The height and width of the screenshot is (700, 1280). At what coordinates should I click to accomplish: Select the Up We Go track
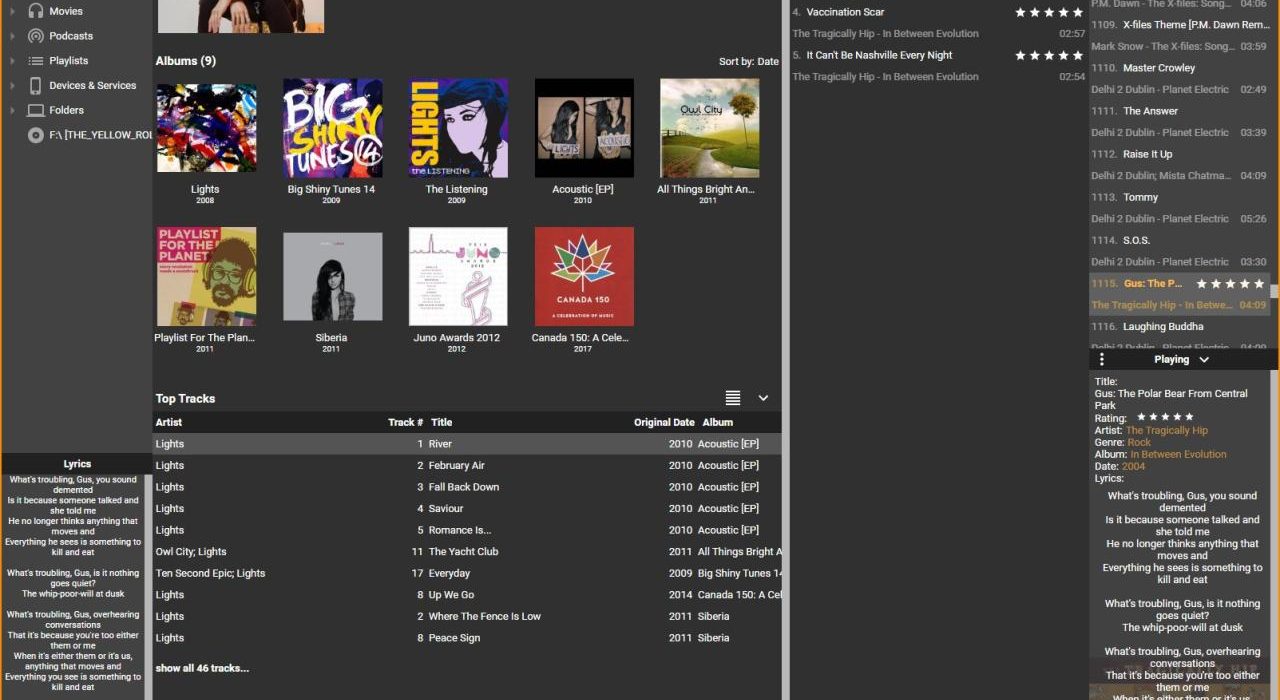pos(467,595)
